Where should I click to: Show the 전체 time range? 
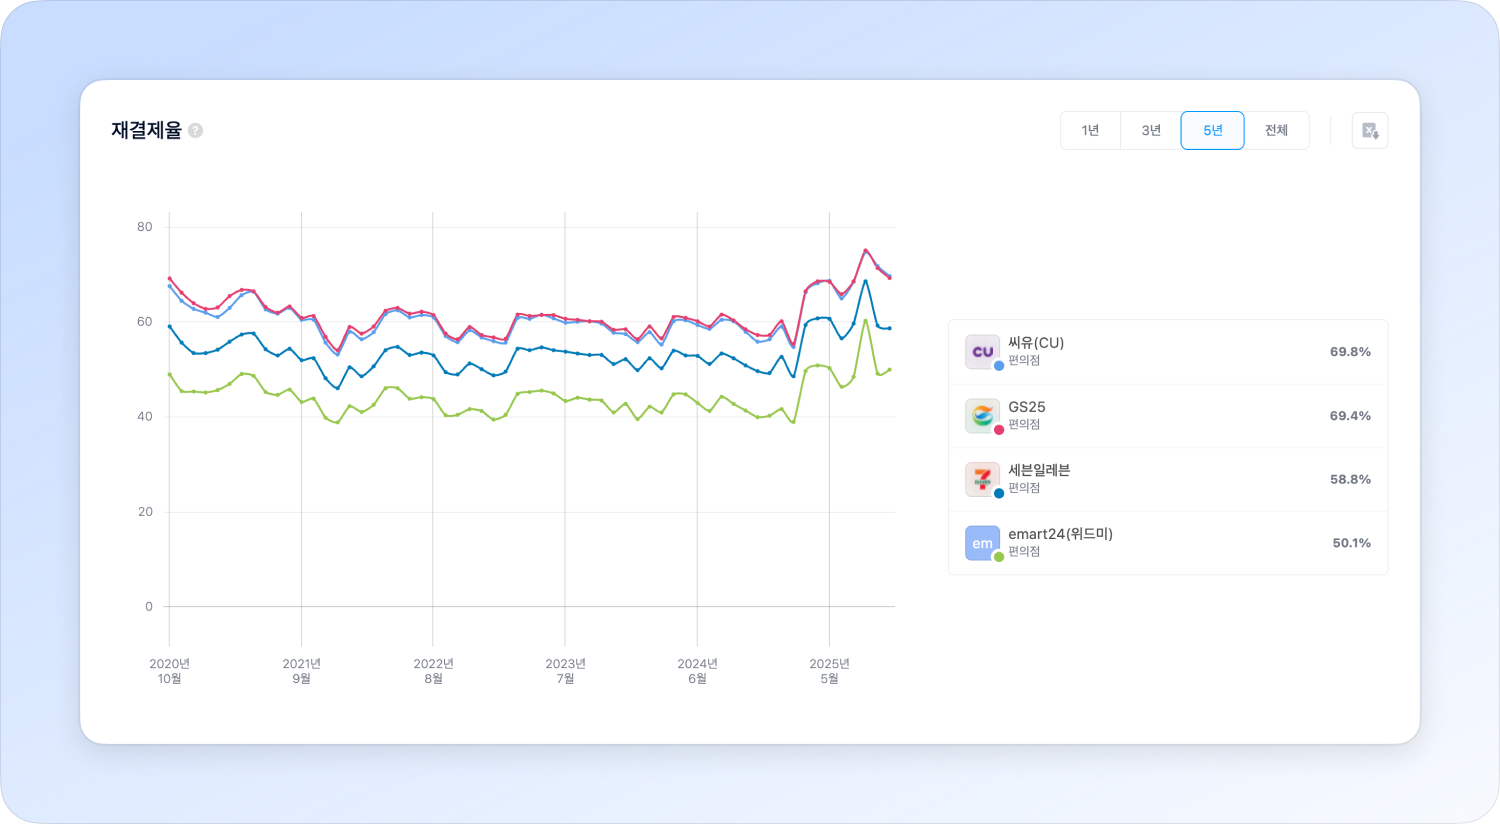1276,131
